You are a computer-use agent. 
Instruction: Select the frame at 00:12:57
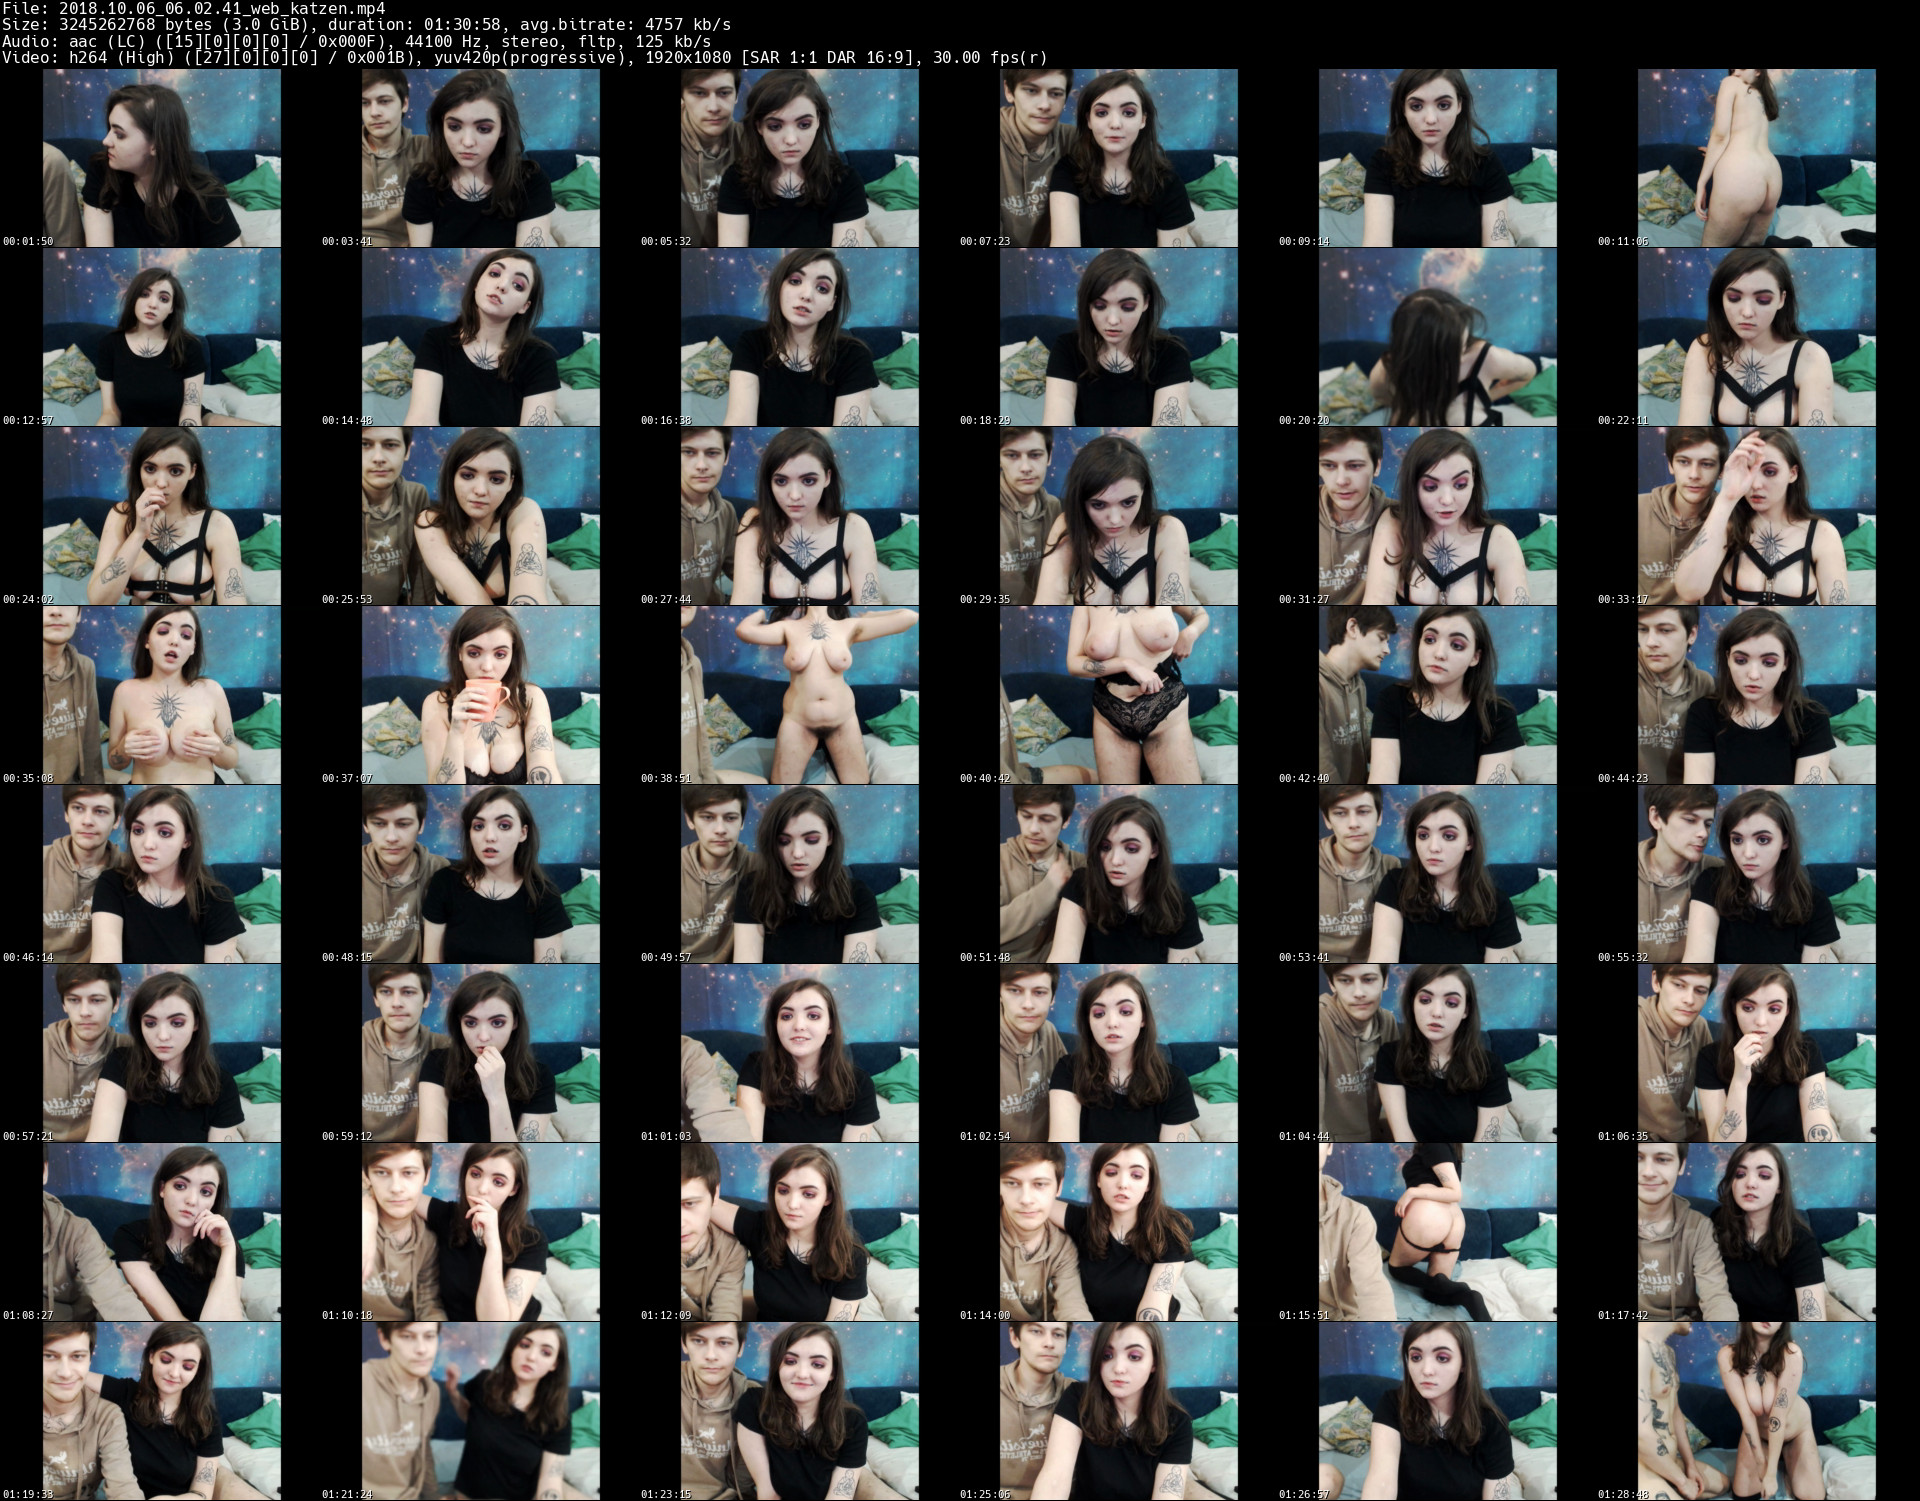coord(162,337)
